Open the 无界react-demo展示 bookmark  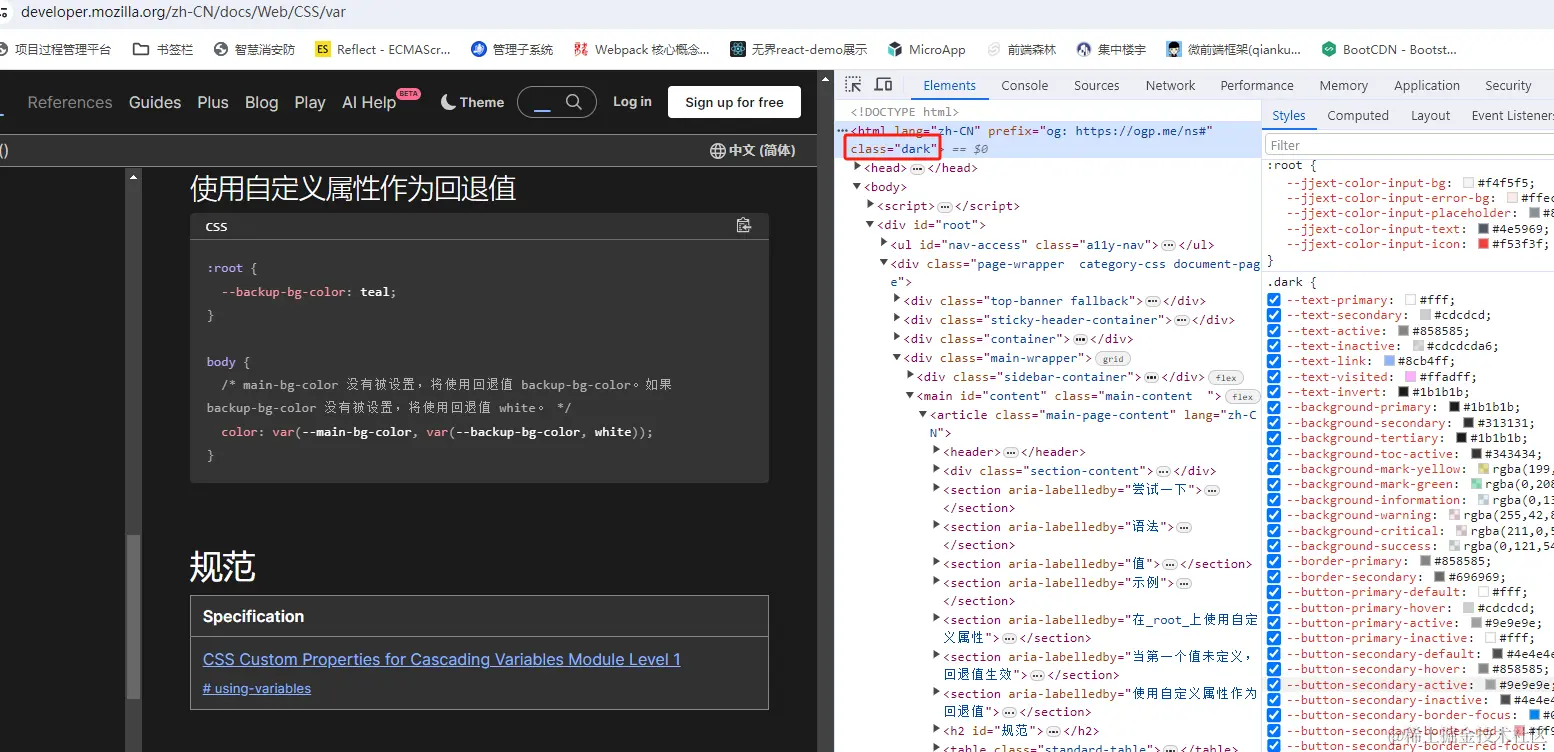pos(799,49)
